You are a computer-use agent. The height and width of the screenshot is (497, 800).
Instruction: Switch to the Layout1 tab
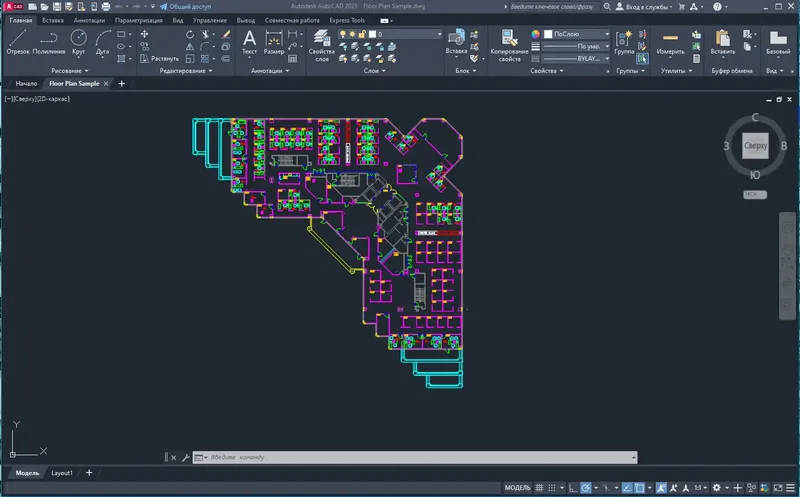[62, 473]
